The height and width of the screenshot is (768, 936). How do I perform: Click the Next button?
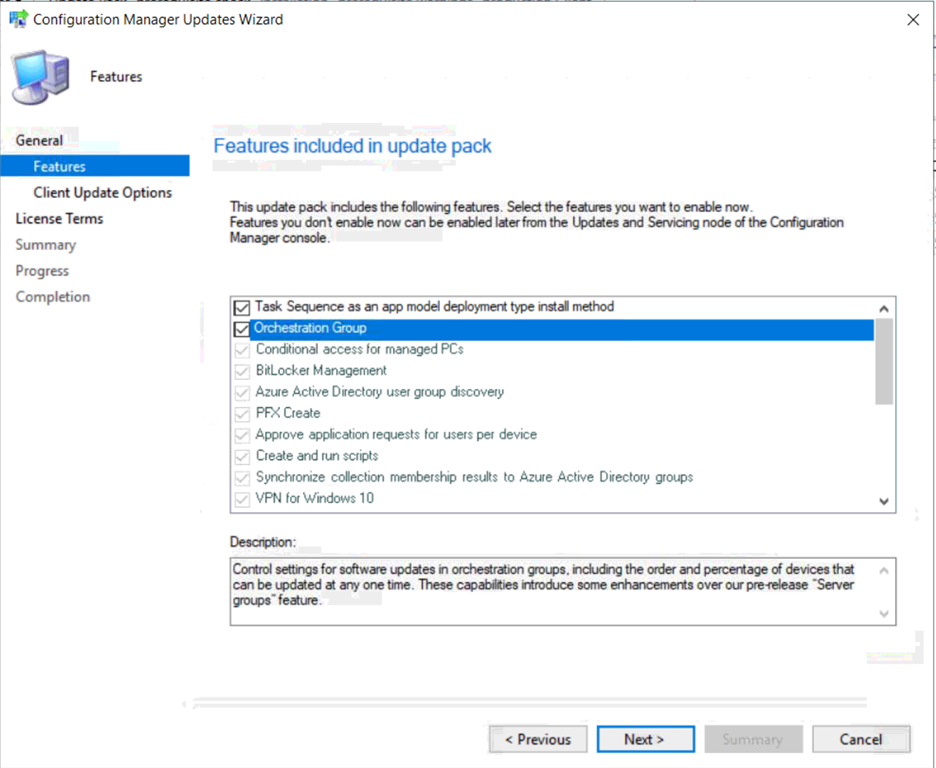[x=645, y=739]
